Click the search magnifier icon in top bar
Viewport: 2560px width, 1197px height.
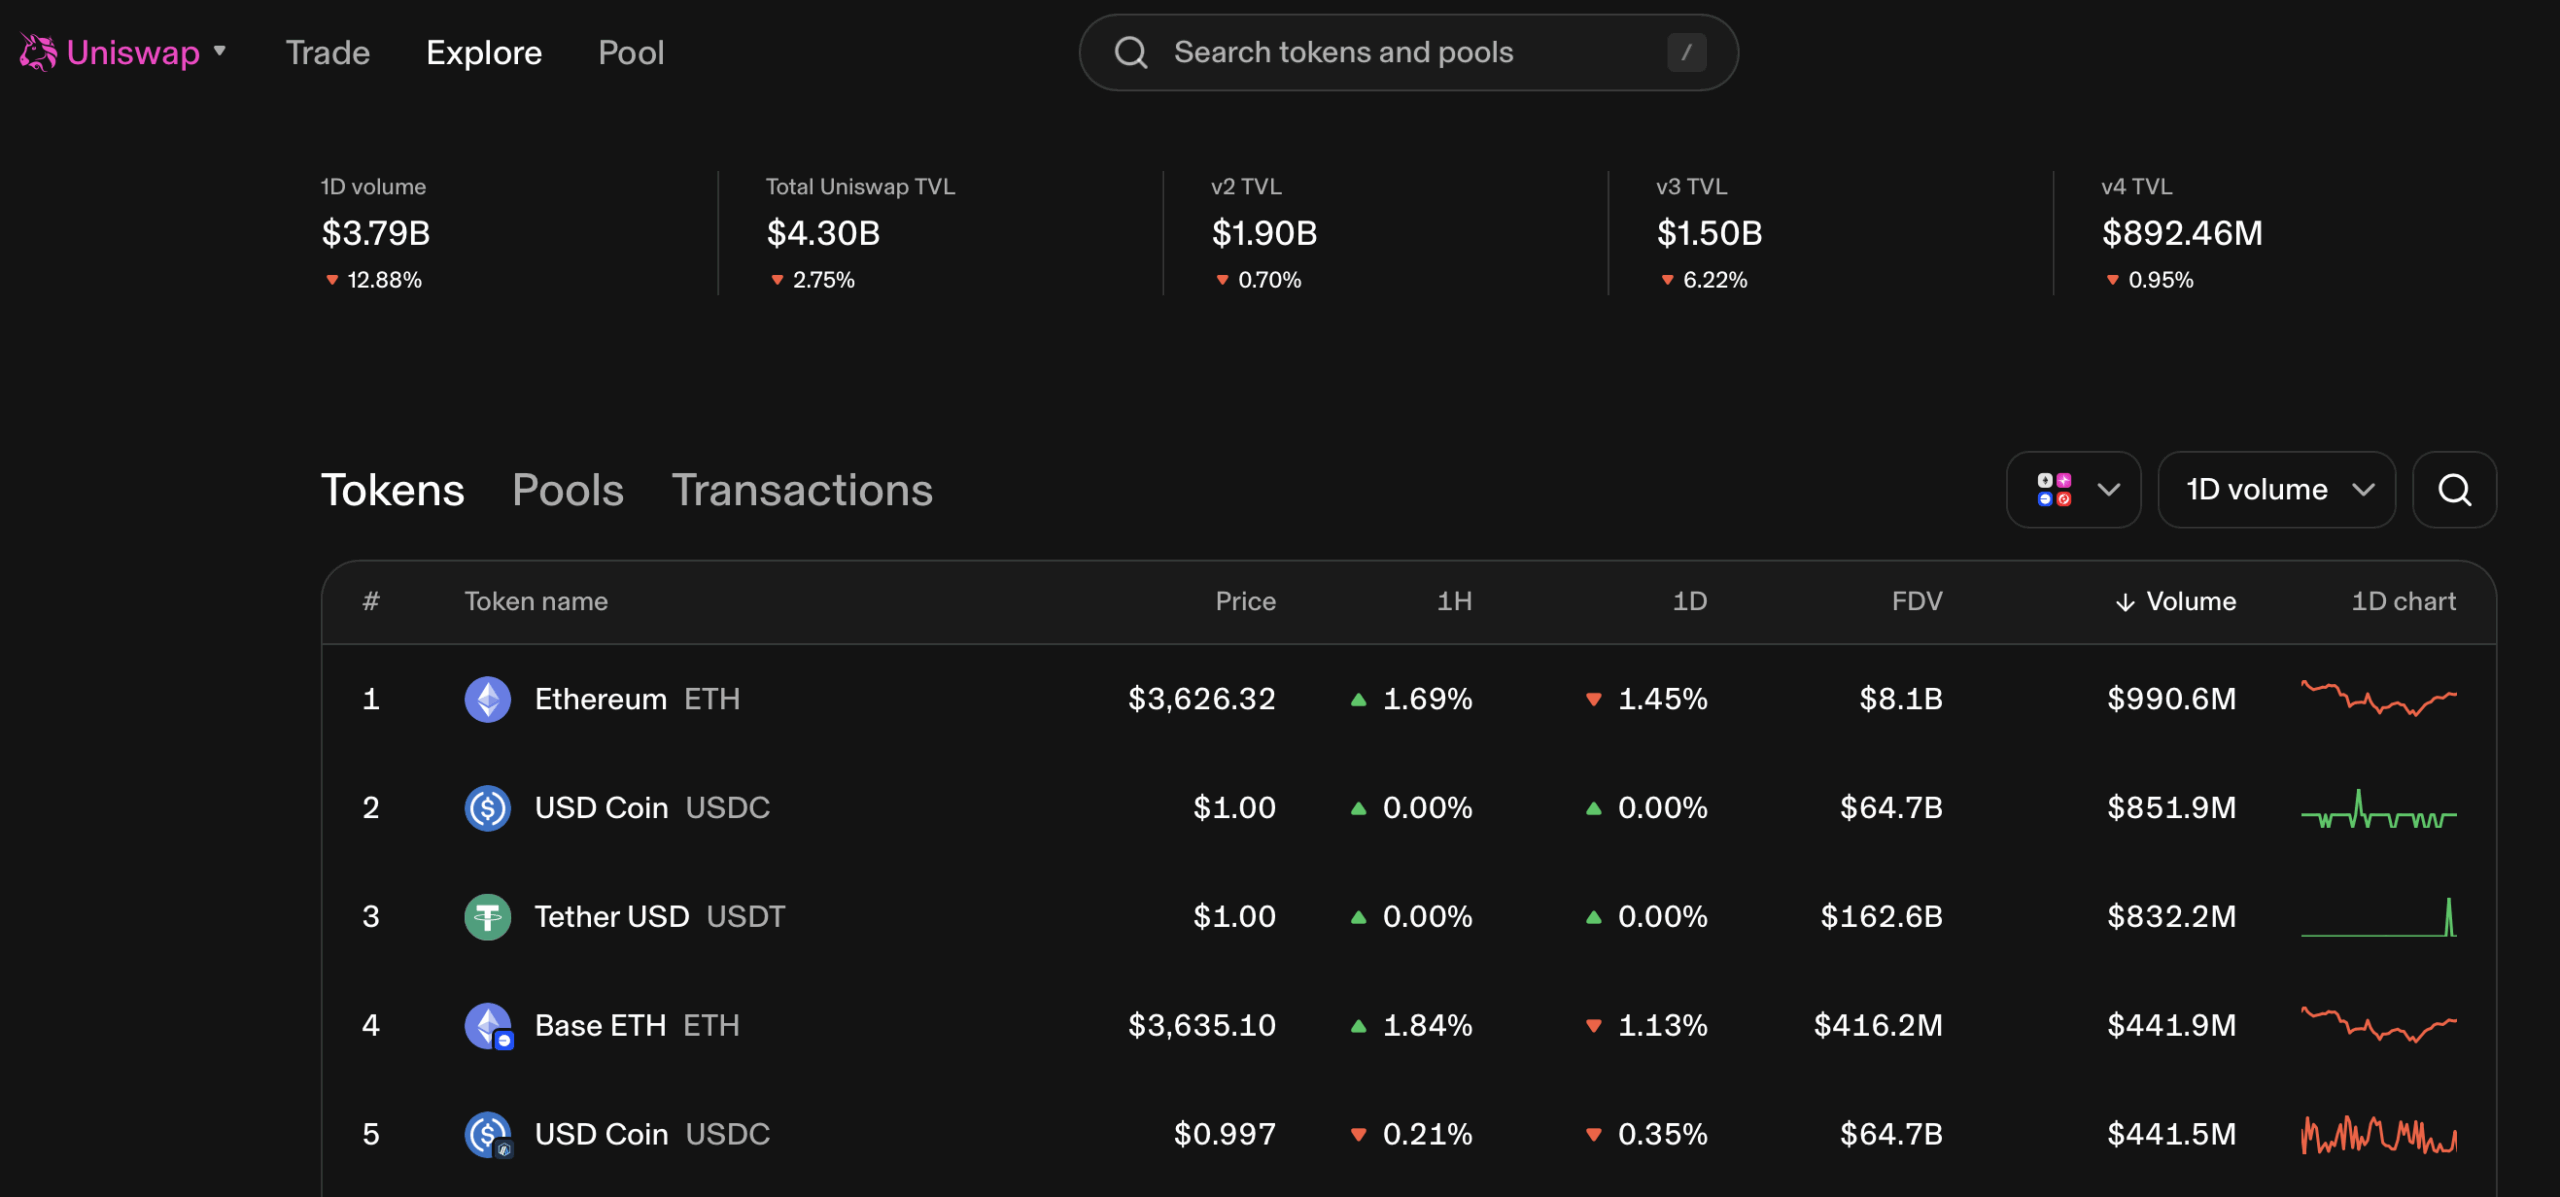tap(1131, 52)
